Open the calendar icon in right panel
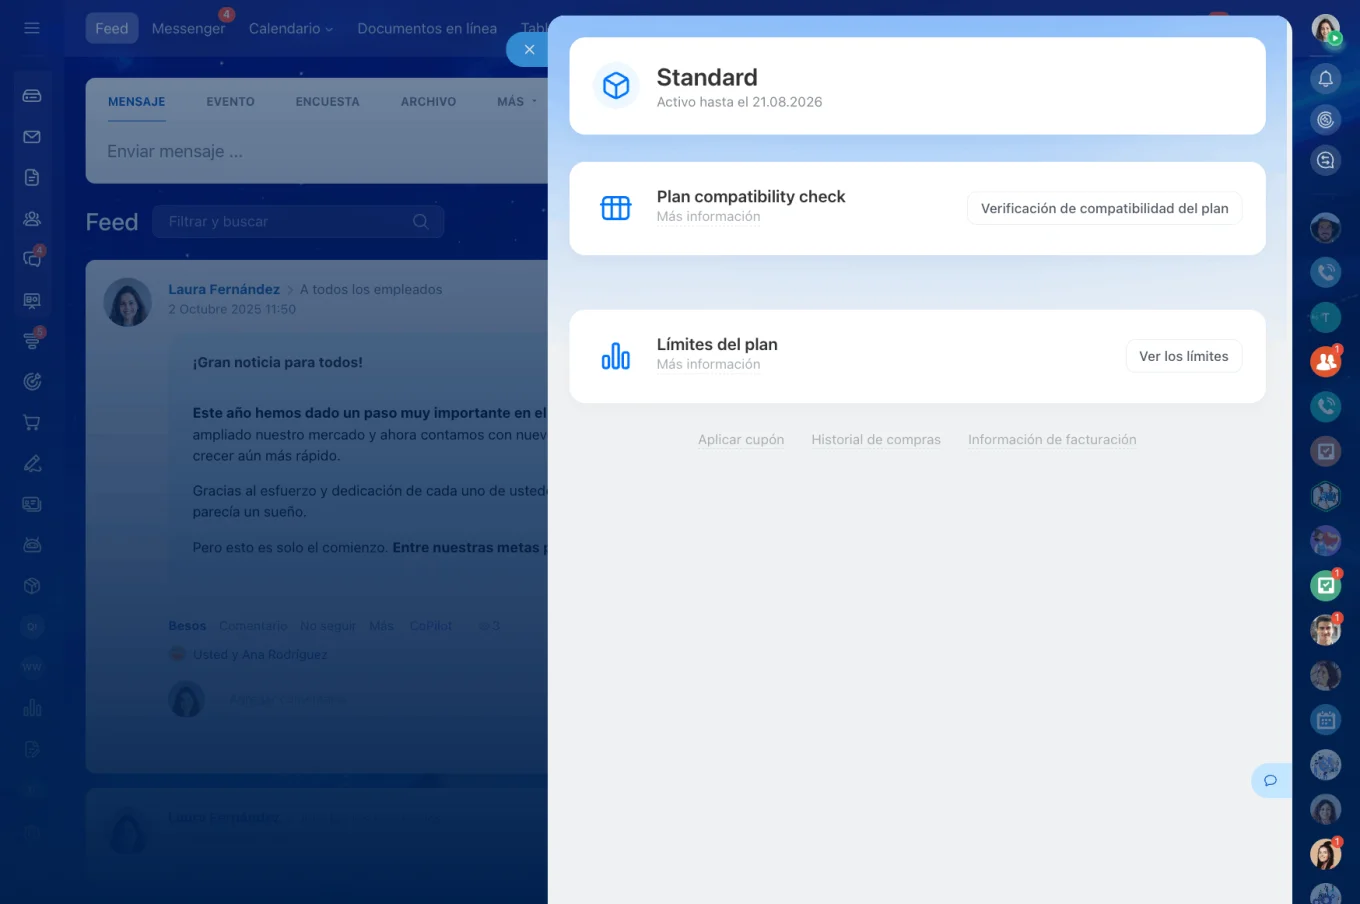 tap(1325, 720)
